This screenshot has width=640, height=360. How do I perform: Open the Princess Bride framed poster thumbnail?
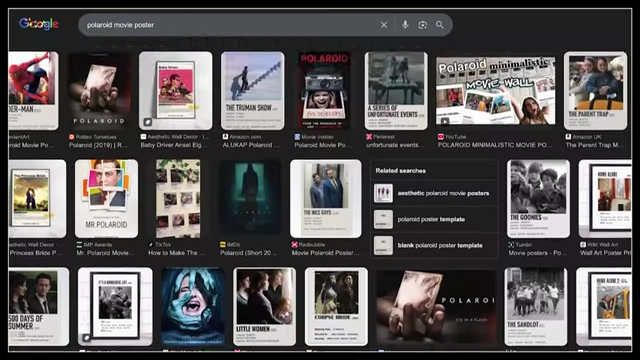click(x=37, y=198)
